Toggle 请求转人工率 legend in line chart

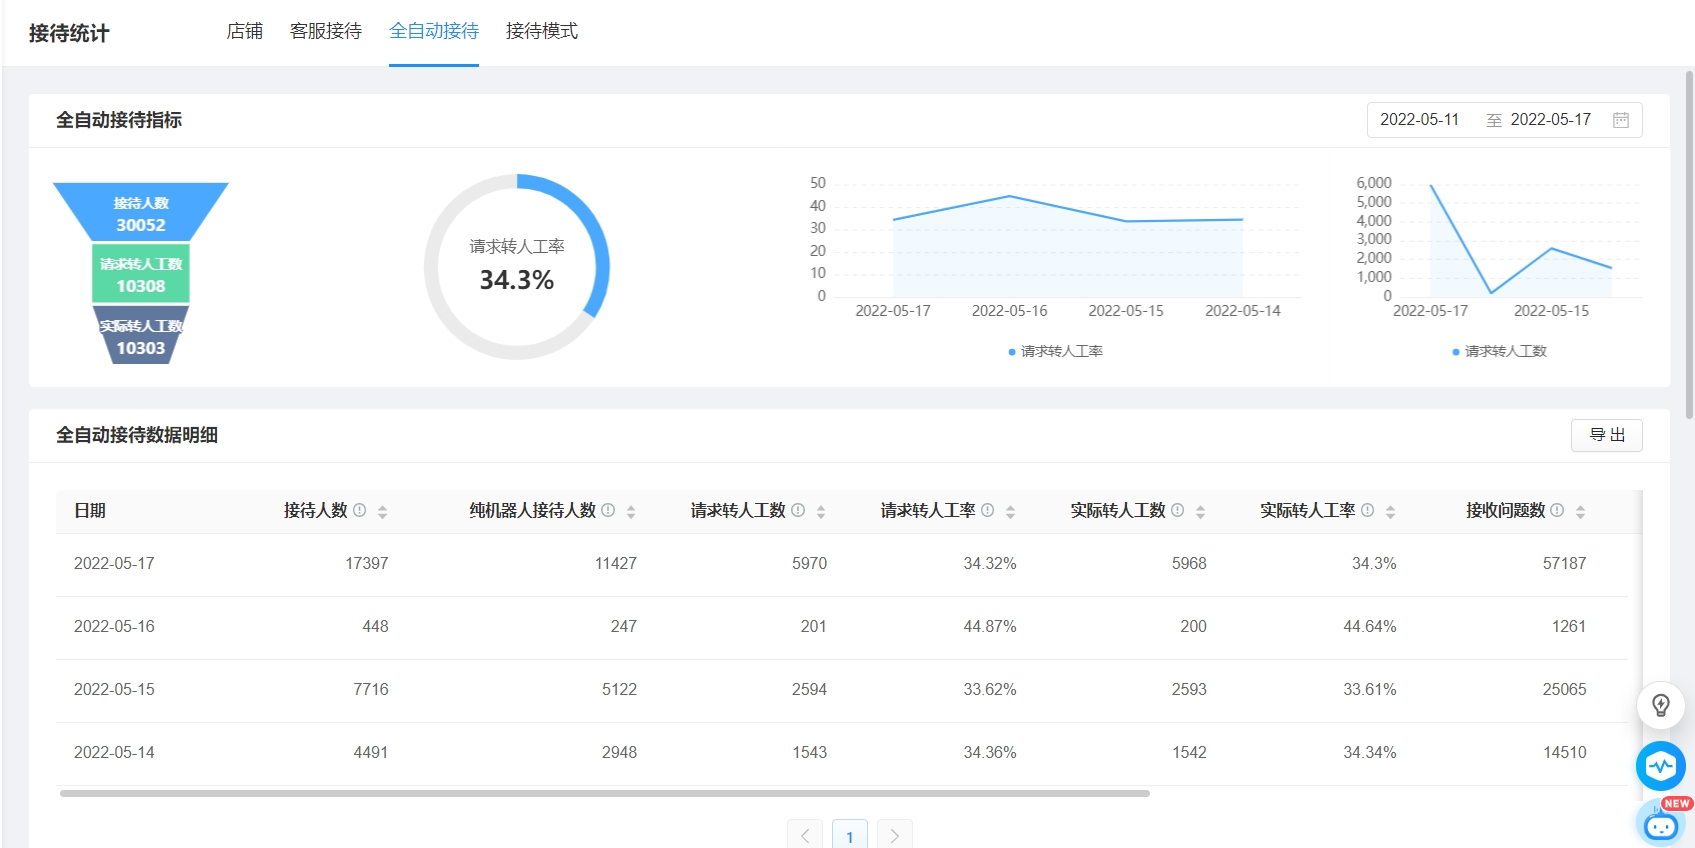pyautogui.click(x=1056, y=351)
